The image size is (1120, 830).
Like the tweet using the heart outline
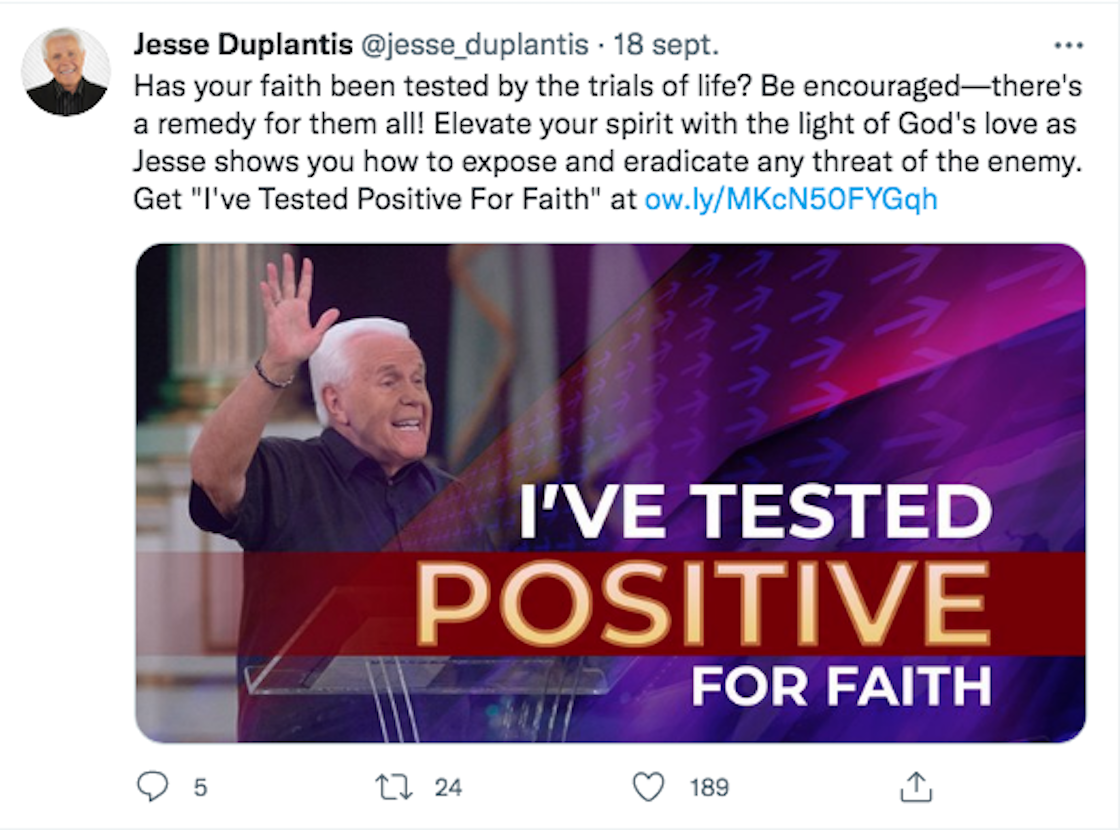(x=650, y=788)
